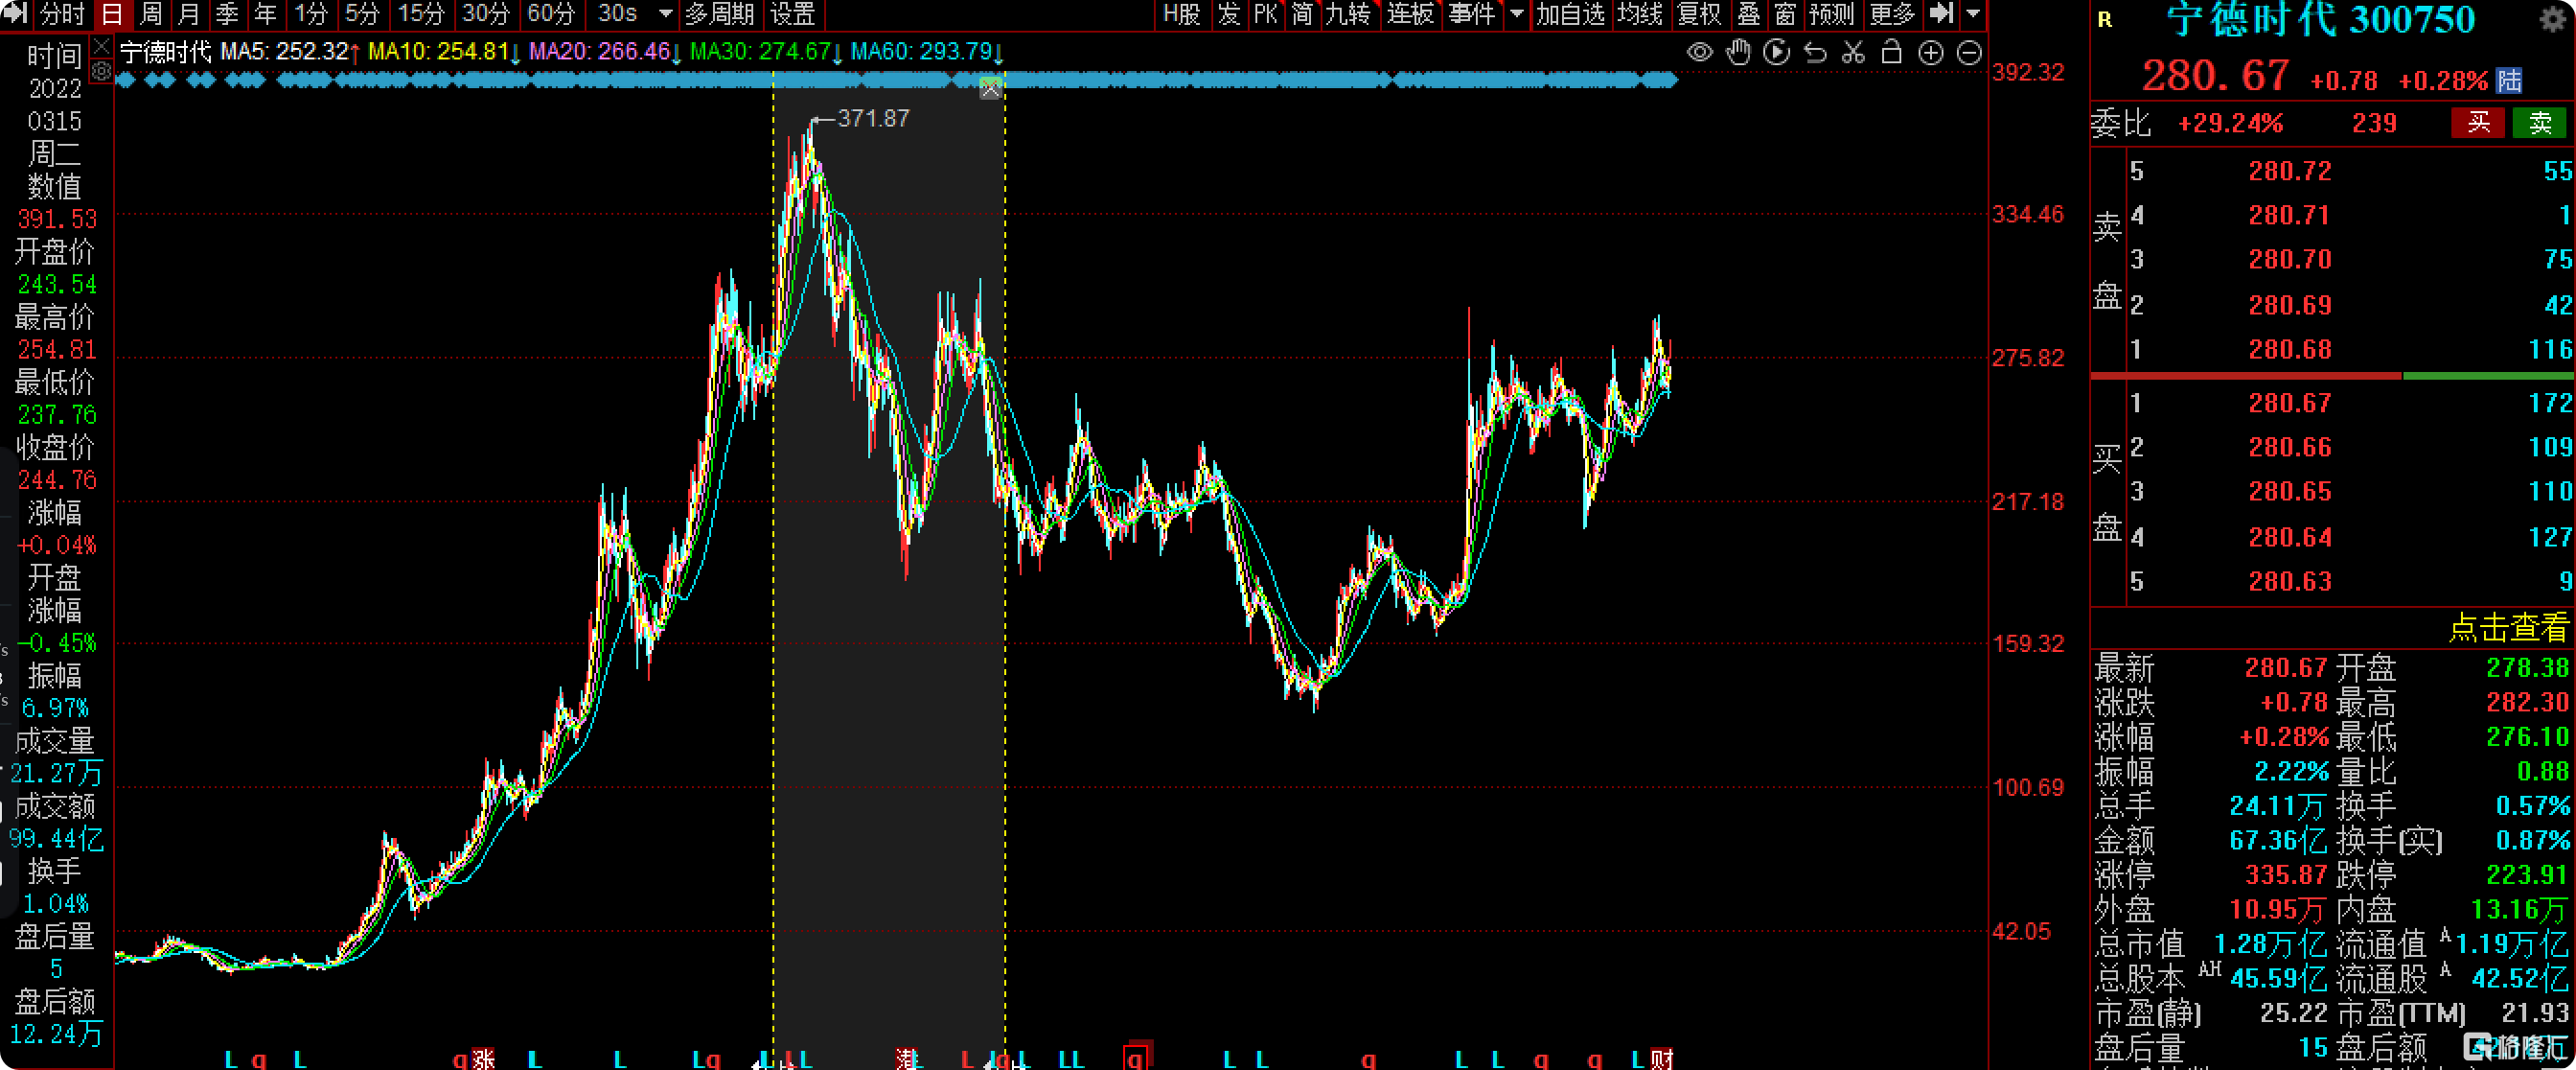
Task: Select the hand pan tool
Action: coord(1739,52)
